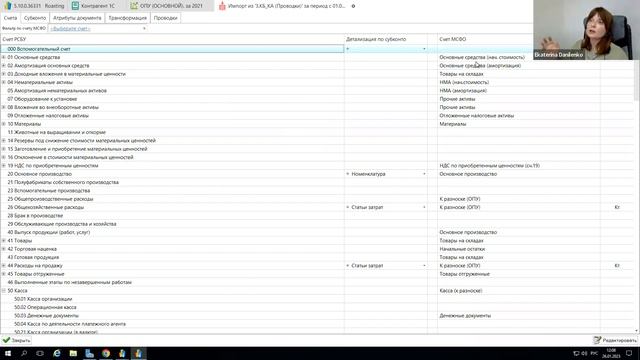Open the Субконто tab
640x360 pixels.
(35, 18)
